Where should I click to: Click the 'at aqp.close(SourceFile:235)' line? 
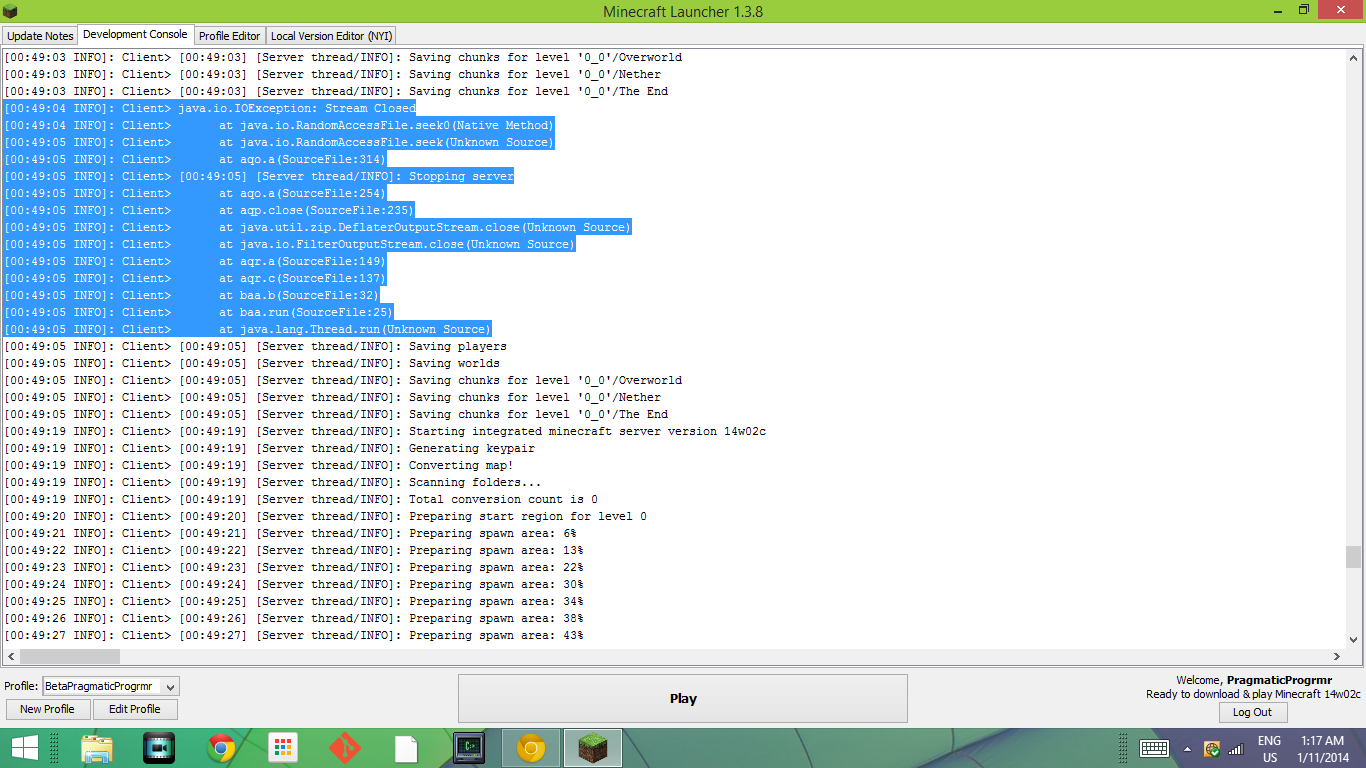[x=209, y=210]
